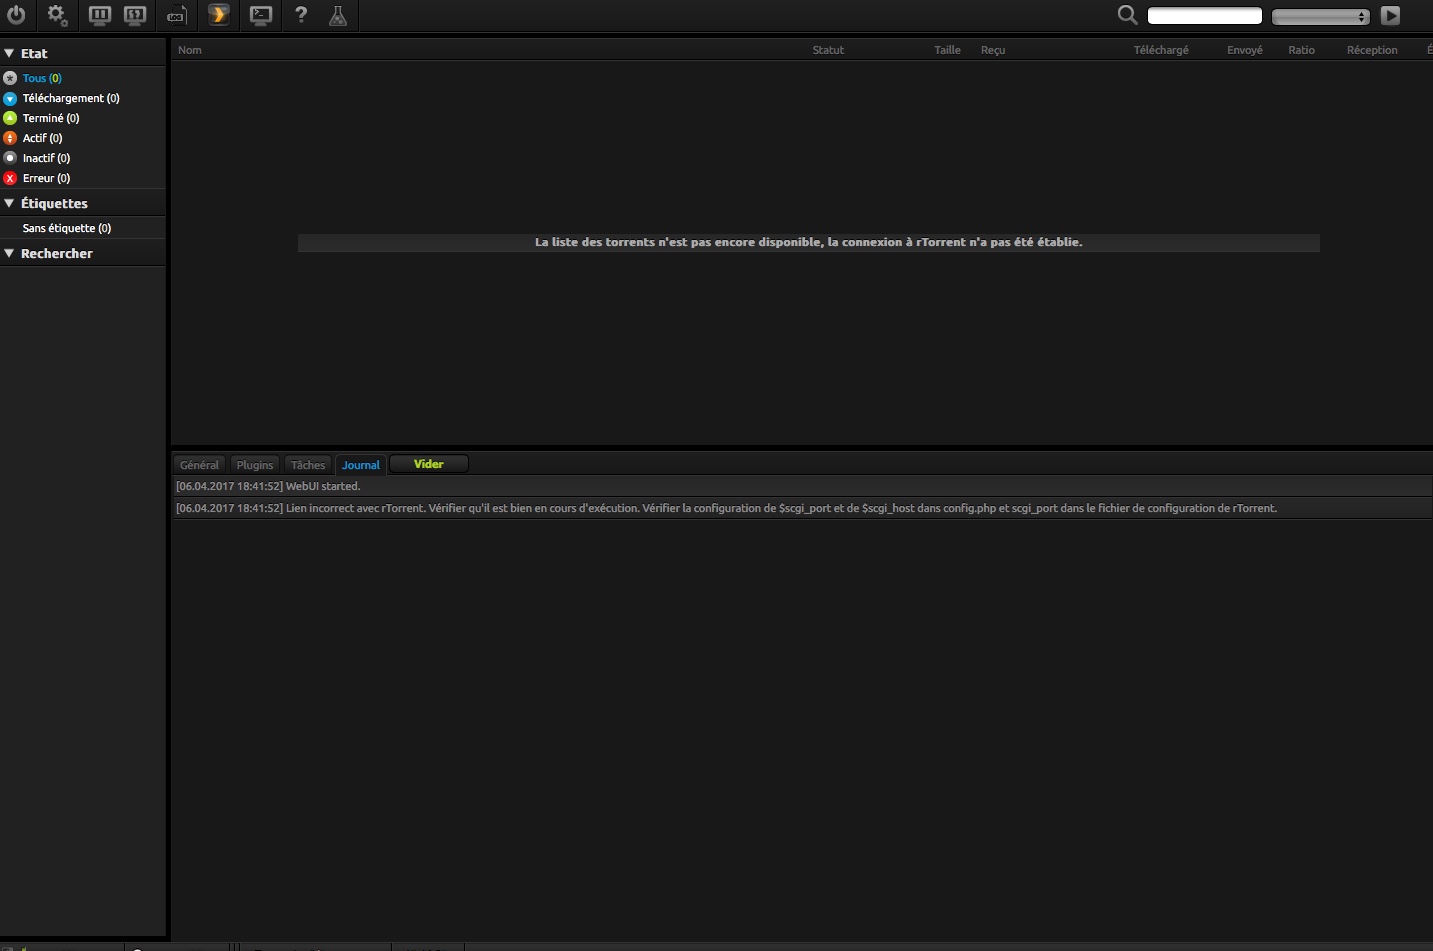Click the orange Plex chevron icon
This screenshot has width=1433, height=951.
[219, 15]
